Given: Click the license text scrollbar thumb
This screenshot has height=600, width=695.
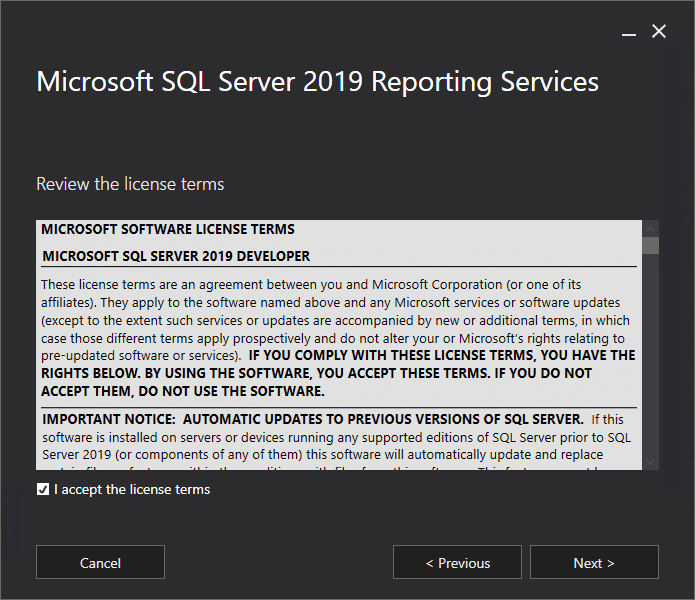Looking at the screenshot, I should [x=651, y=246].
